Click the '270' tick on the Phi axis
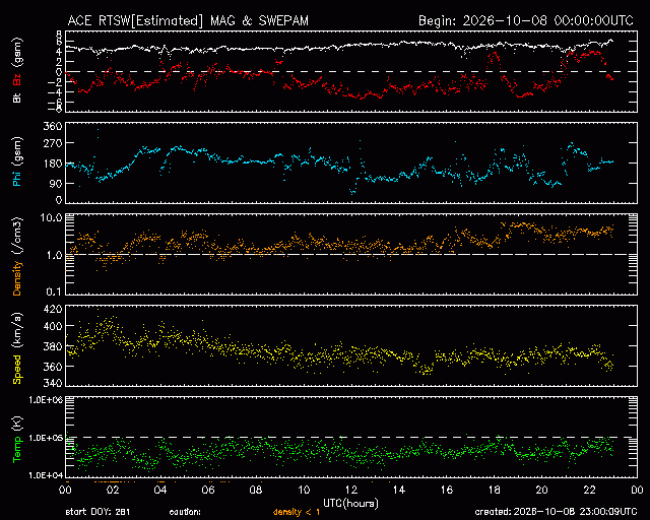This screenshot has width=650, height=520. (52, 143)
